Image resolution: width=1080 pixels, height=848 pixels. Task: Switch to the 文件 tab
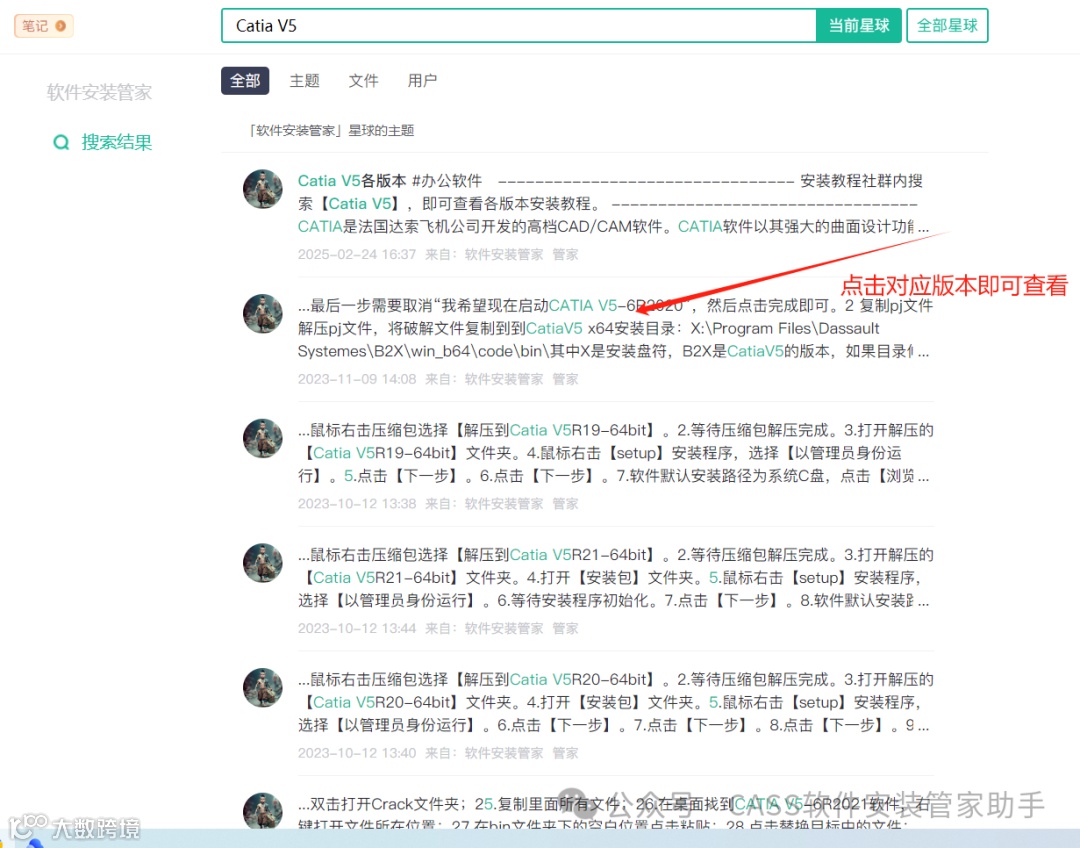[x=363, y=81]
